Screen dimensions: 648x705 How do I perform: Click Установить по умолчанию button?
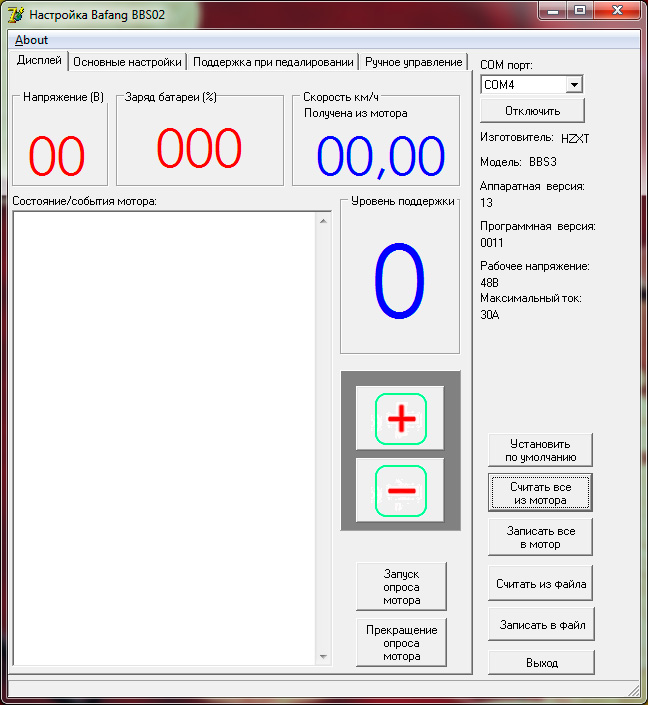(540, 450)
